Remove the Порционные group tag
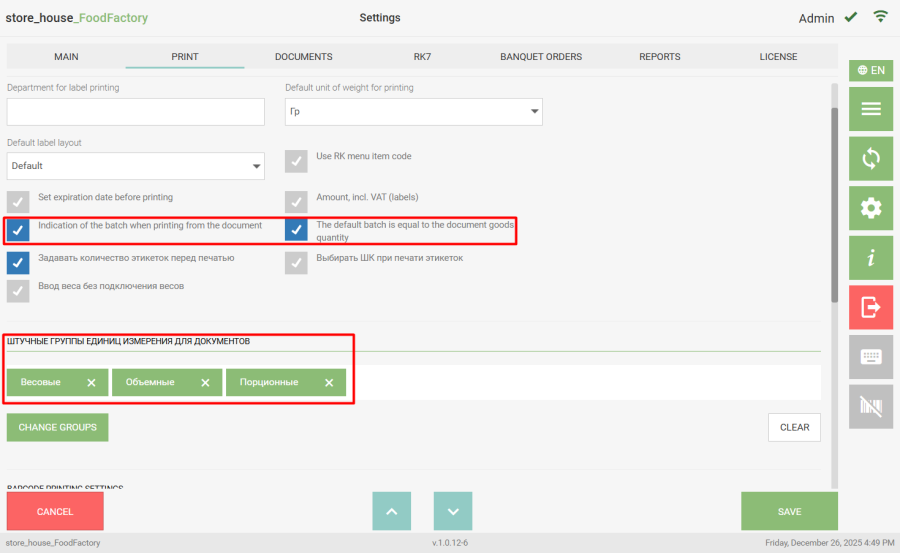Viewport: 900px width, 553px height. click(x=329, y=383)
